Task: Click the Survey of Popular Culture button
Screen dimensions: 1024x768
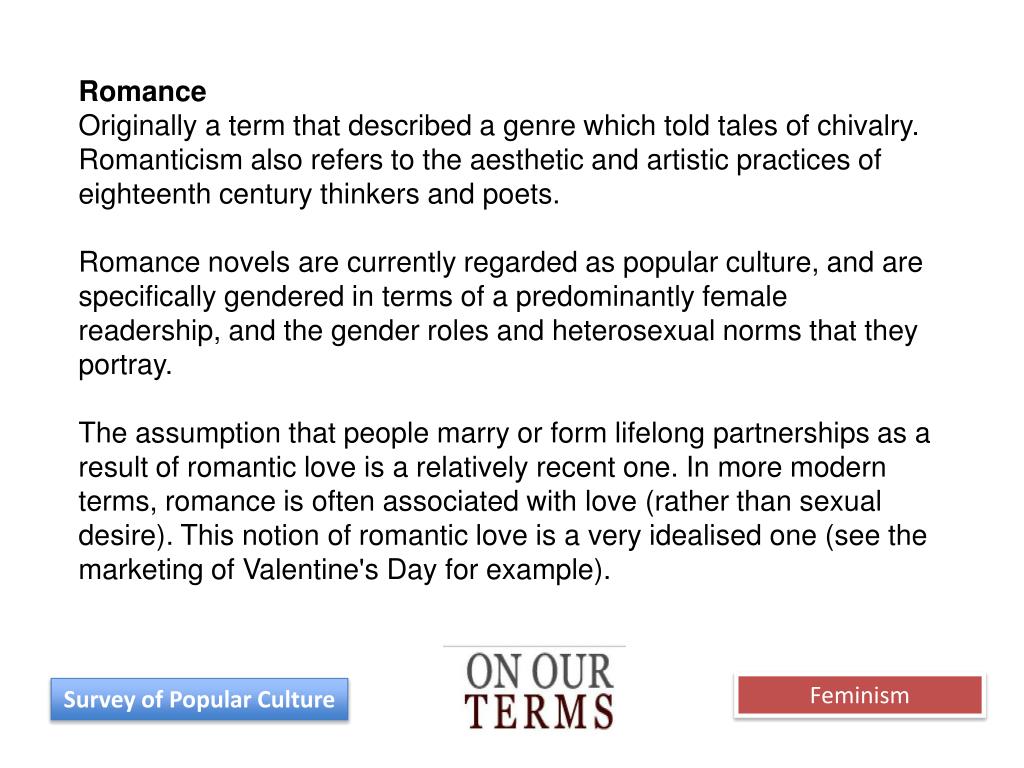Action: pyautogui.click(x=199, y=699)
